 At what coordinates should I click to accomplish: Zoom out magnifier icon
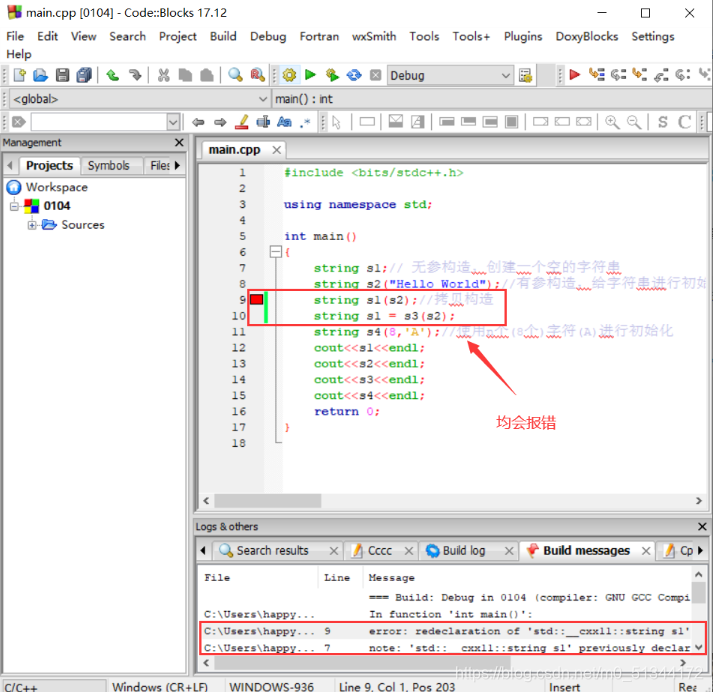coord(634,122)
